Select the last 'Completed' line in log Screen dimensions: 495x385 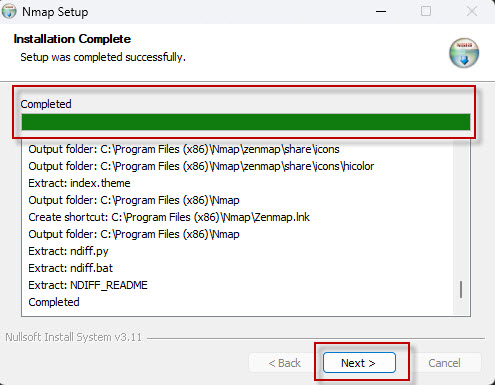click(x=54, y=302)
